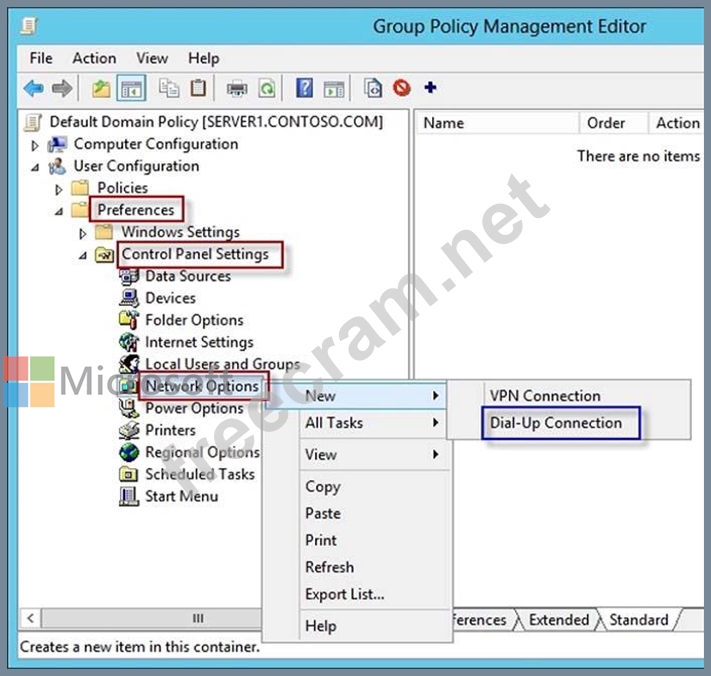
Task: Click the Refresh toolbar icon
Action: point(267,88)
